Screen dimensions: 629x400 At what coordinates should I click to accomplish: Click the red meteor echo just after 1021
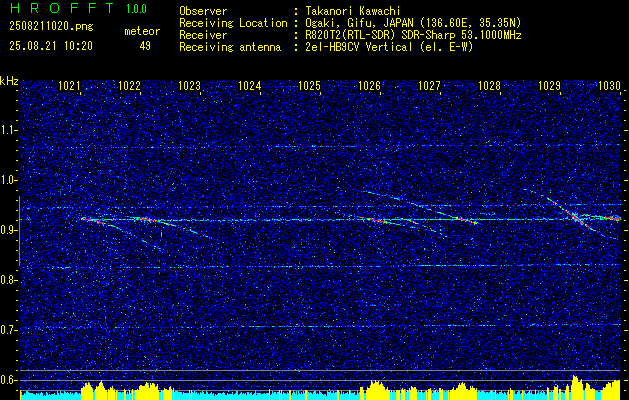pos(94,220)
